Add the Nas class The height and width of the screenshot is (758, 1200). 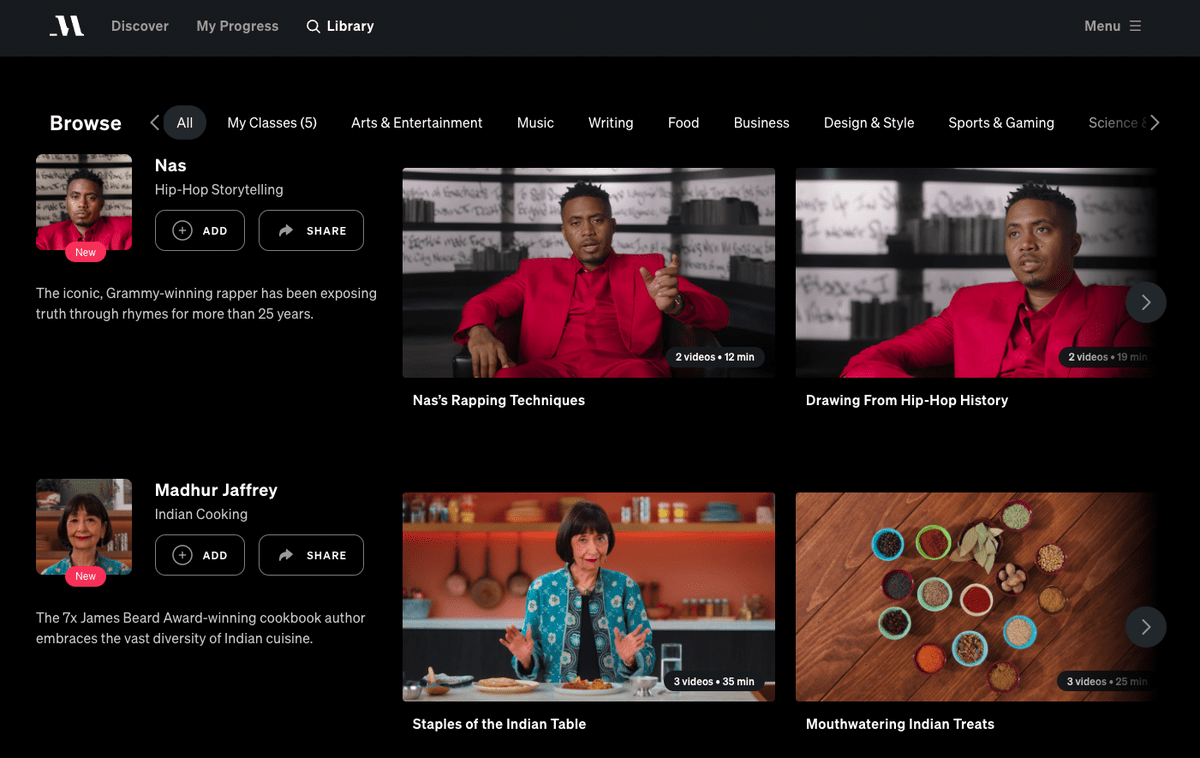(200, 230)
